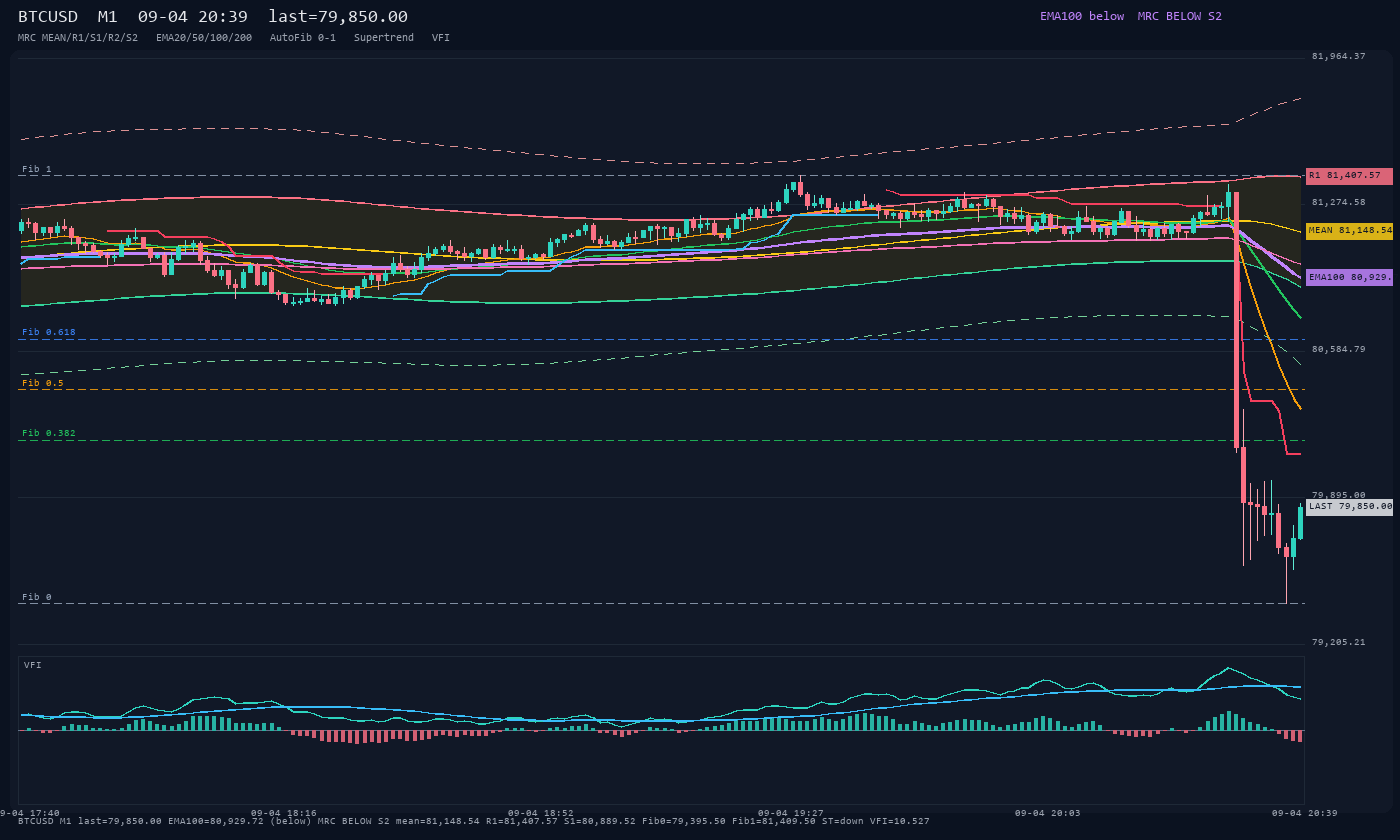
Task: Select the MRC MEAN/R1/S1/R2/S2 indicator label
Action: point(78,38)
